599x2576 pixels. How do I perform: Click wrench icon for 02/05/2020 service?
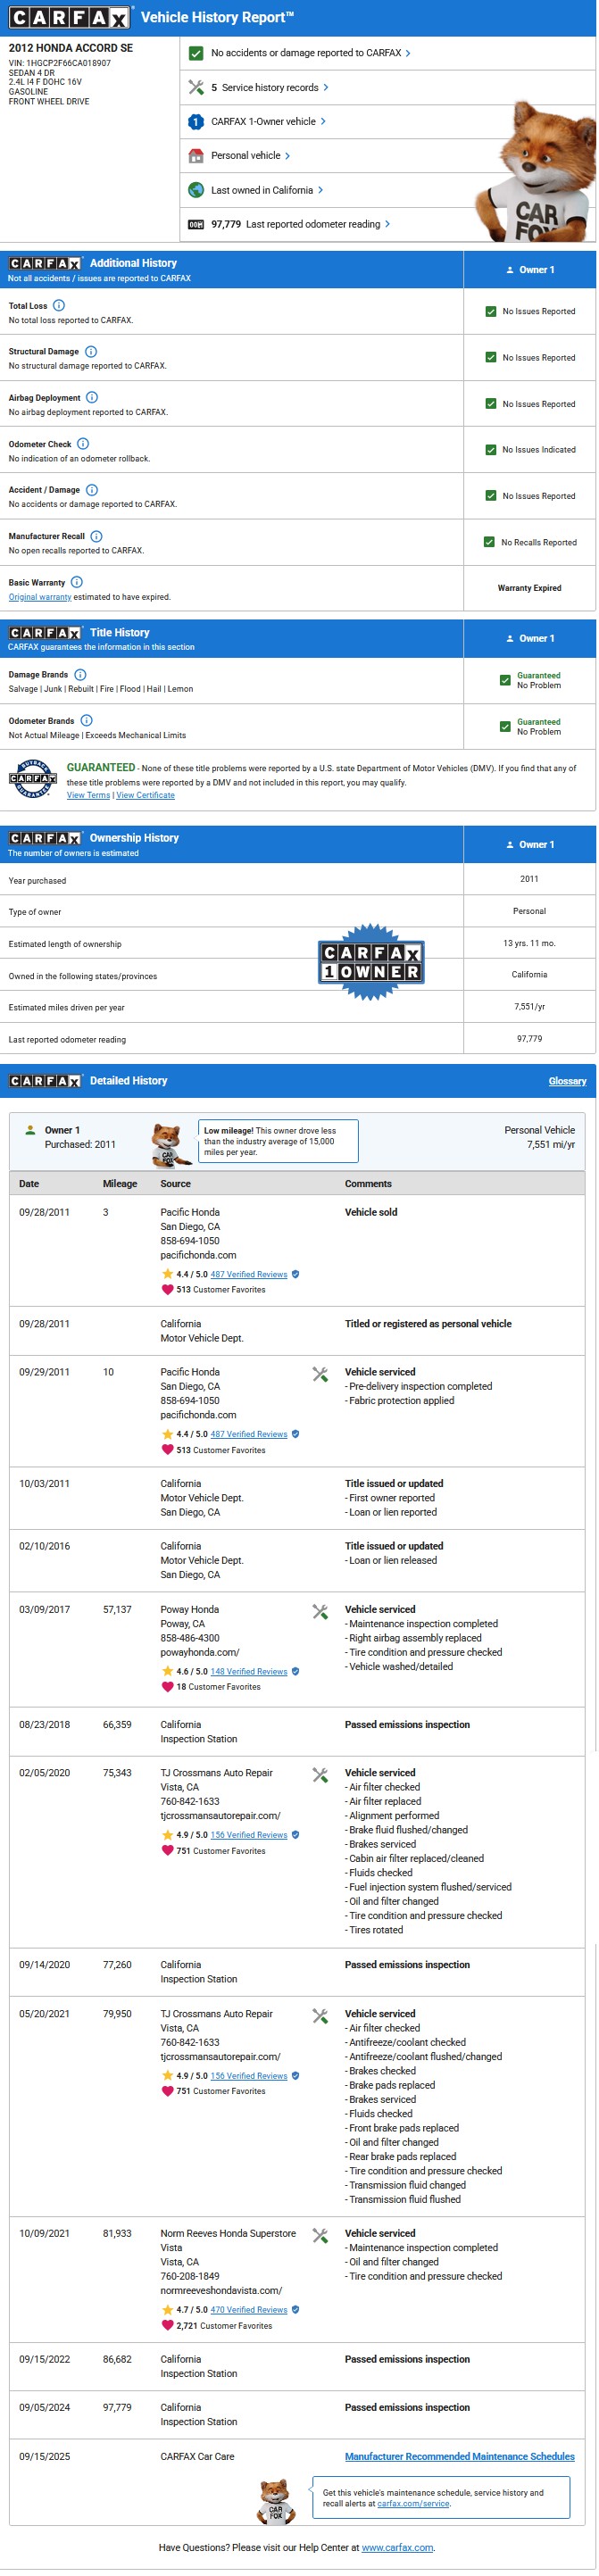click(320, 1774)
